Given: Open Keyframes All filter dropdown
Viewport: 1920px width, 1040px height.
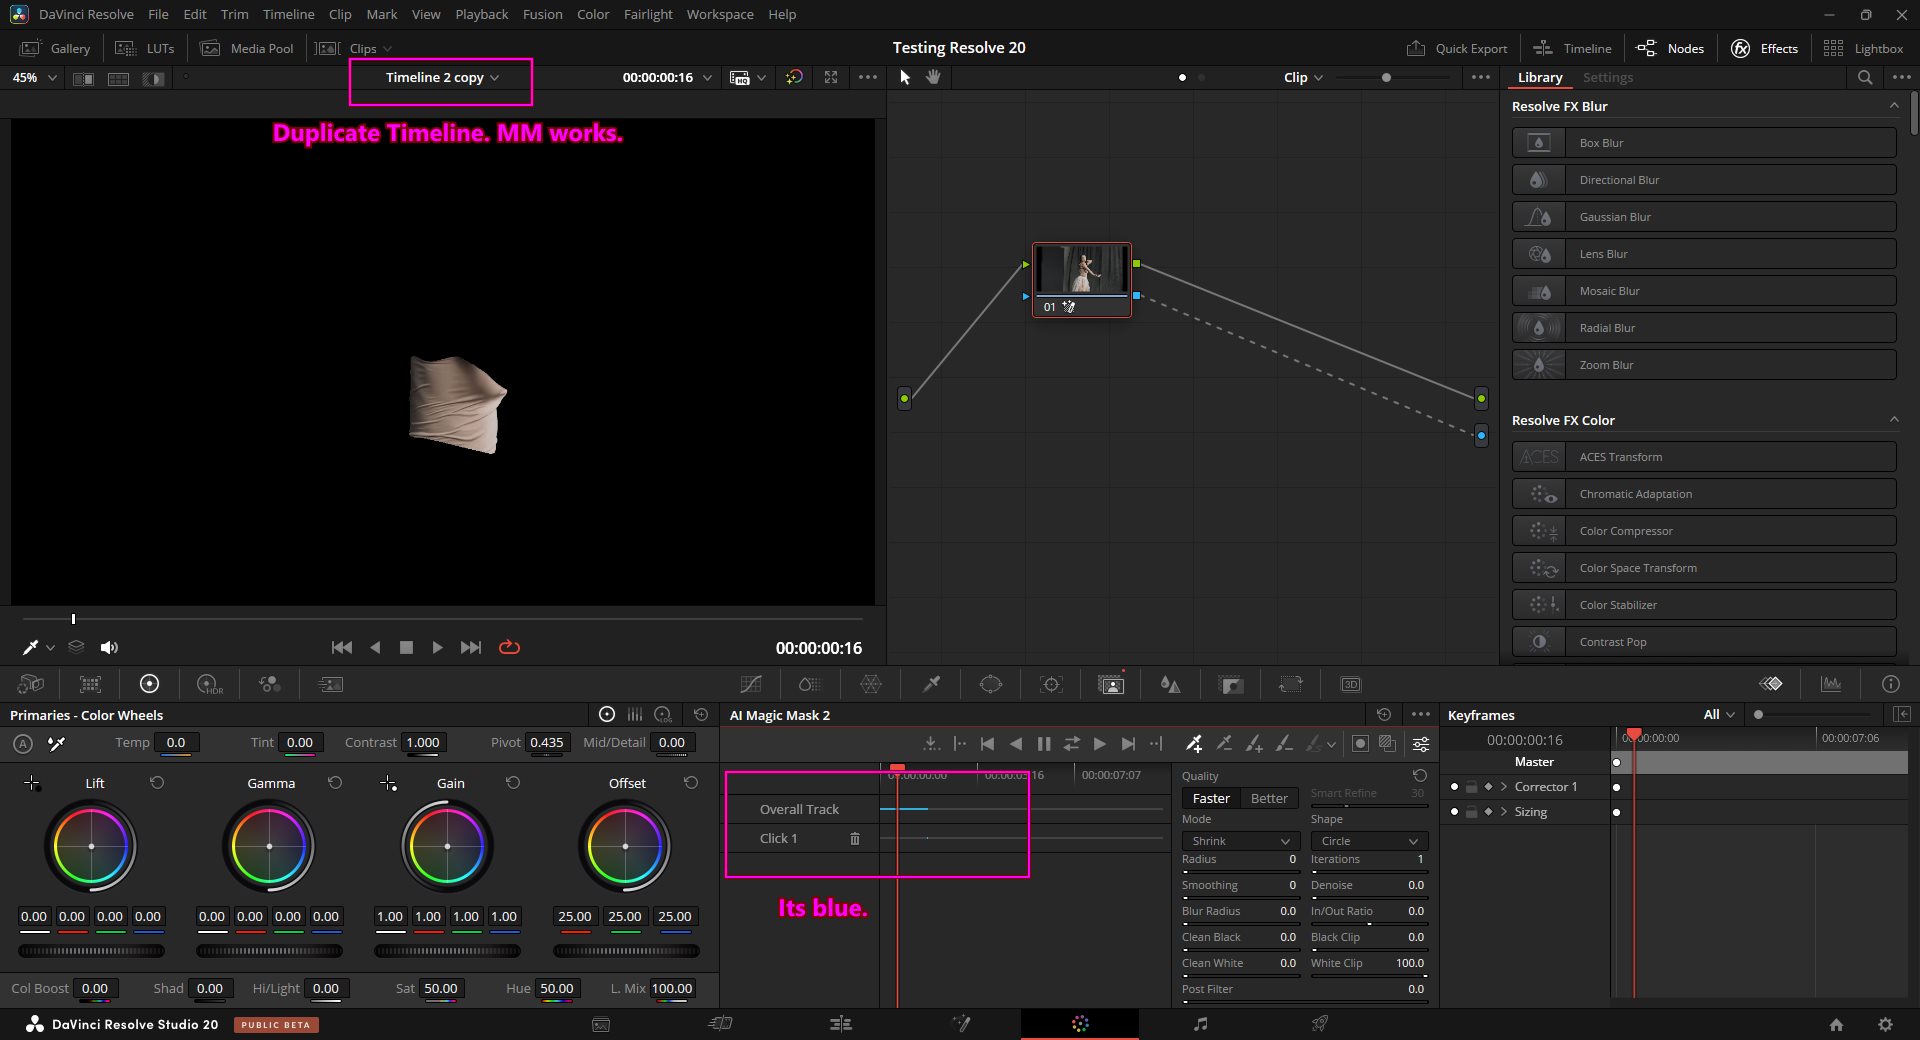Looking at the screenshot, I should coord(1719,714).
